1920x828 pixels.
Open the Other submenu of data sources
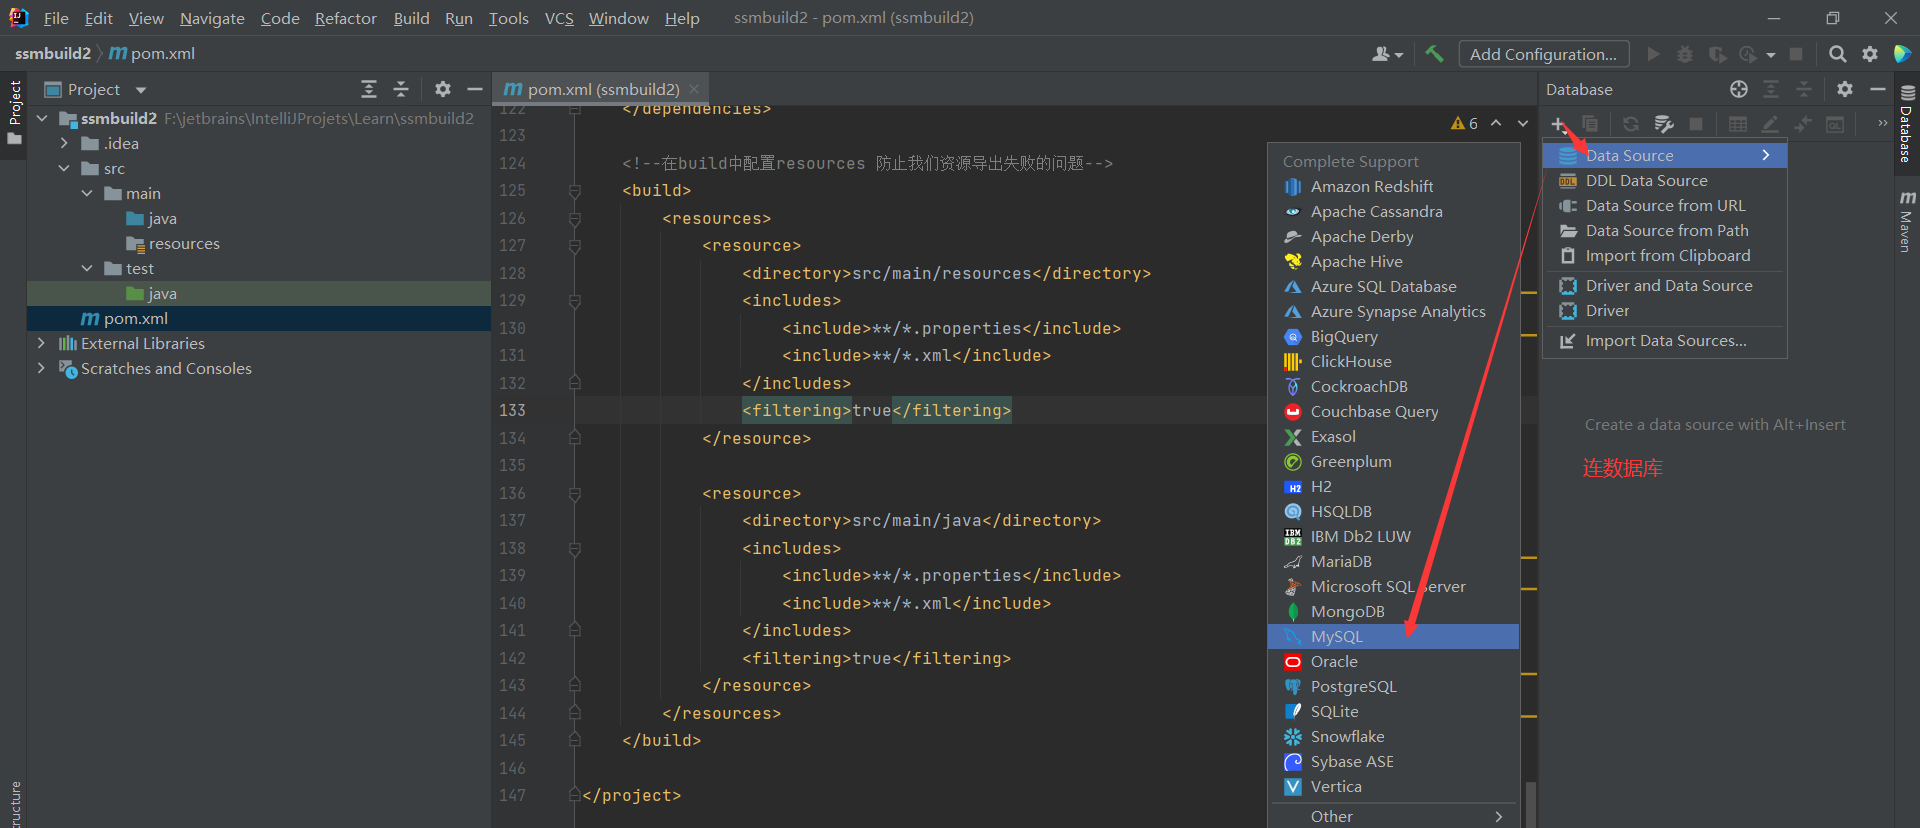[1393, 816]
